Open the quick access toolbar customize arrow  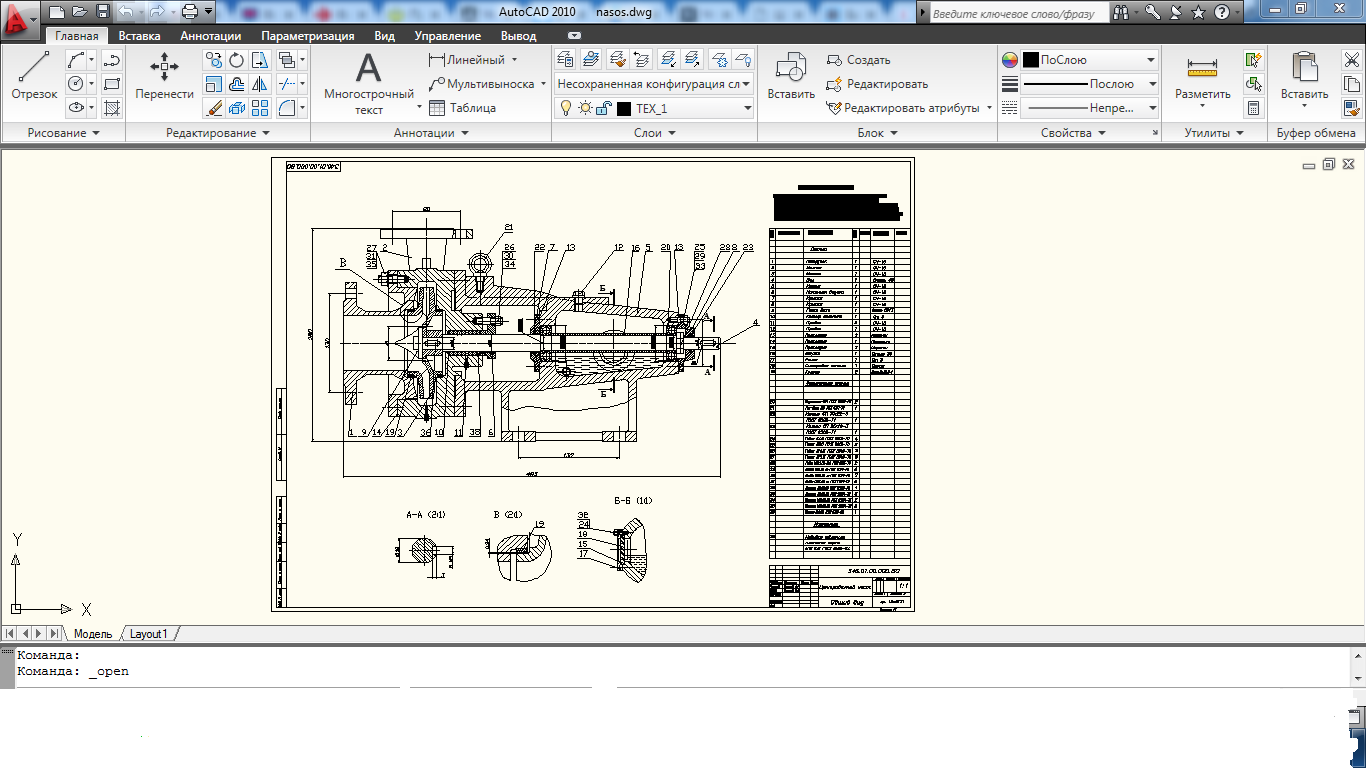click(x=208, y=12)
